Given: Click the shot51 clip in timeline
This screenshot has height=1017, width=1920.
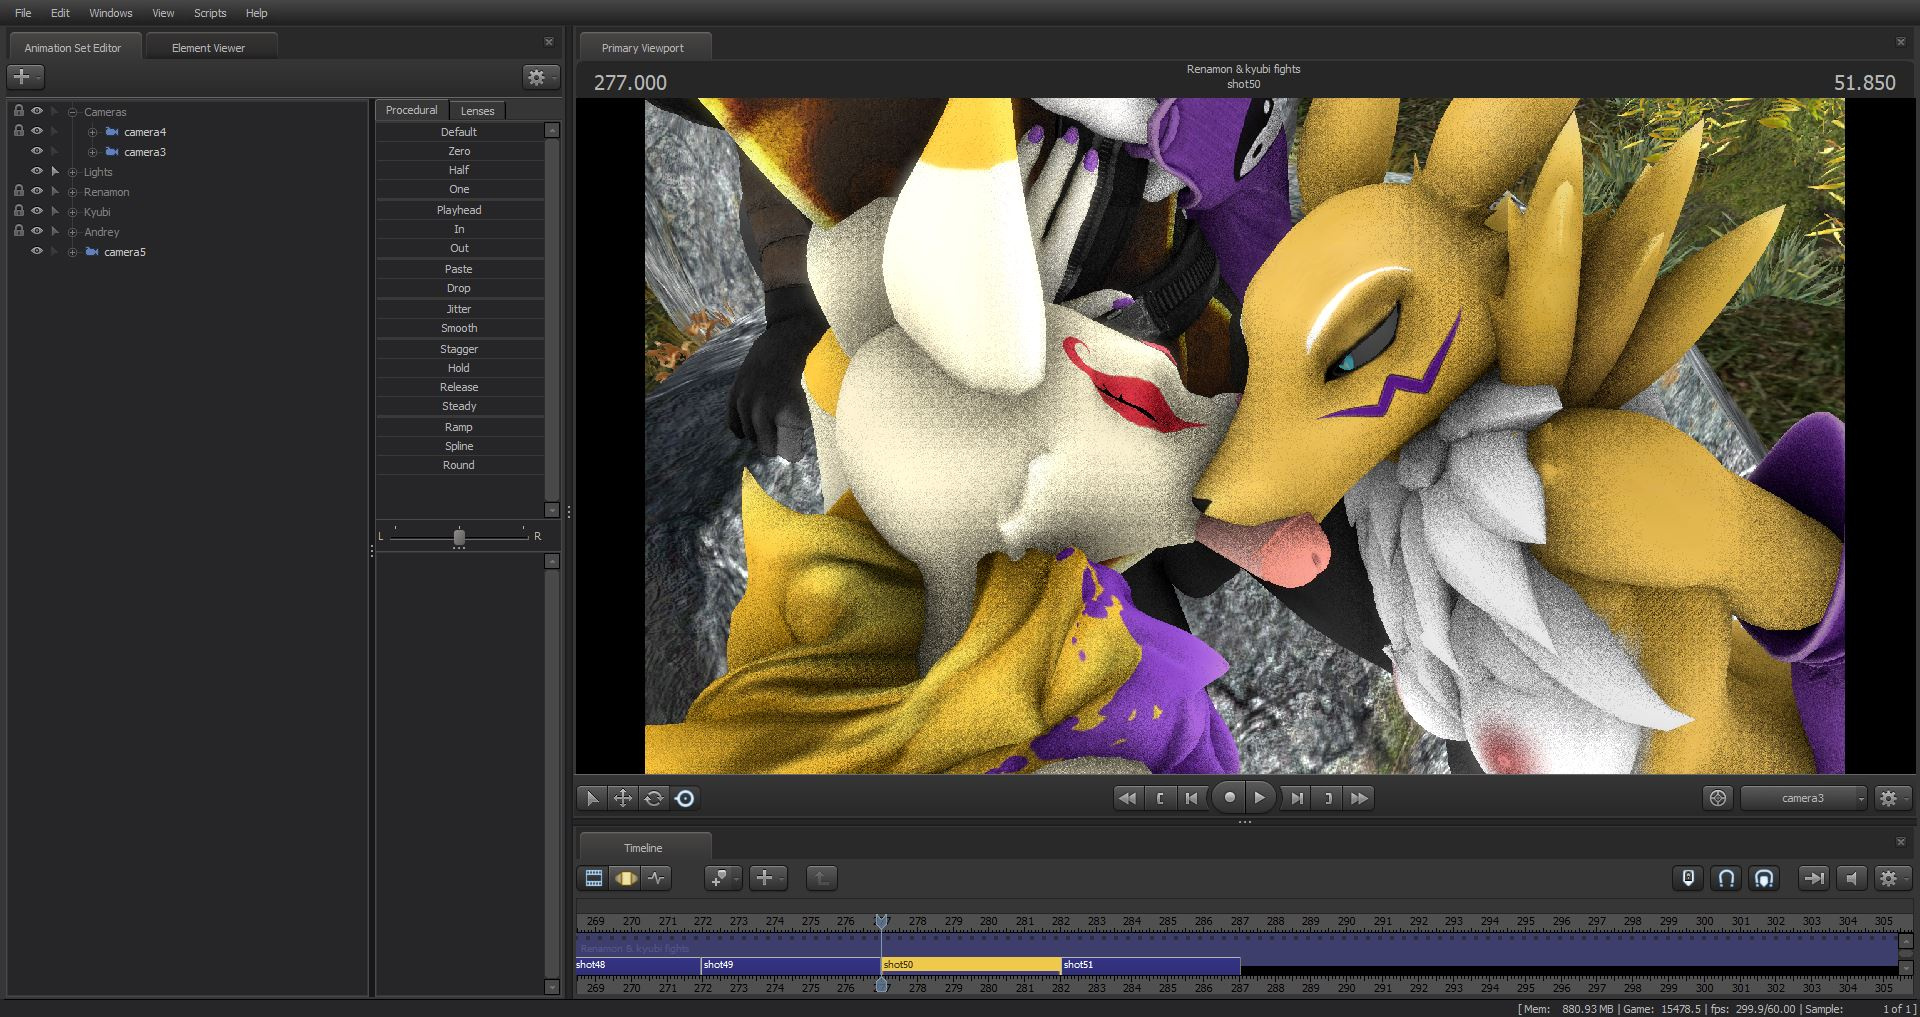Looking at the screenshot, I should (1151, 965).
